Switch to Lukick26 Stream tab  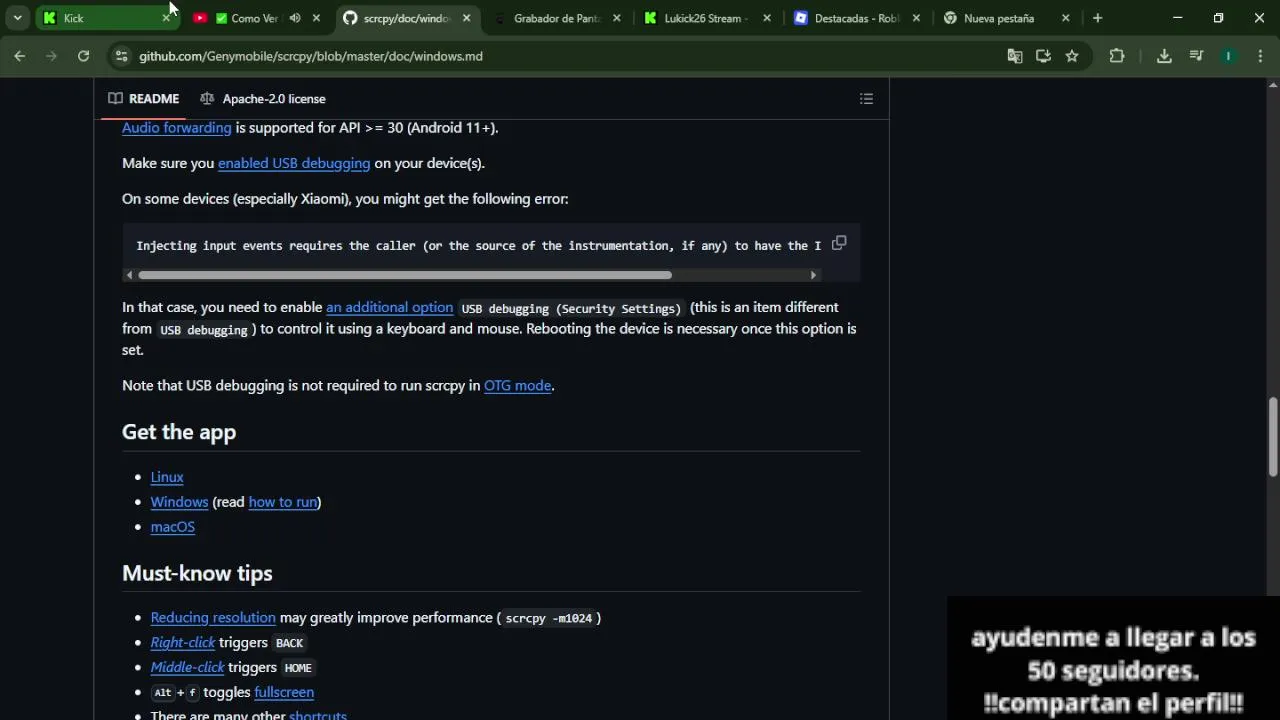click(x=706, y=18)
